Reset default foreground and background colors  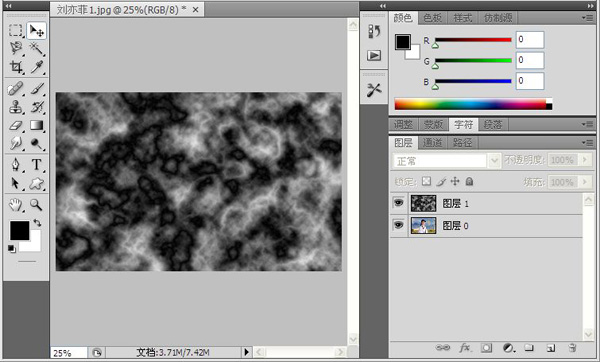click(11, 249)
